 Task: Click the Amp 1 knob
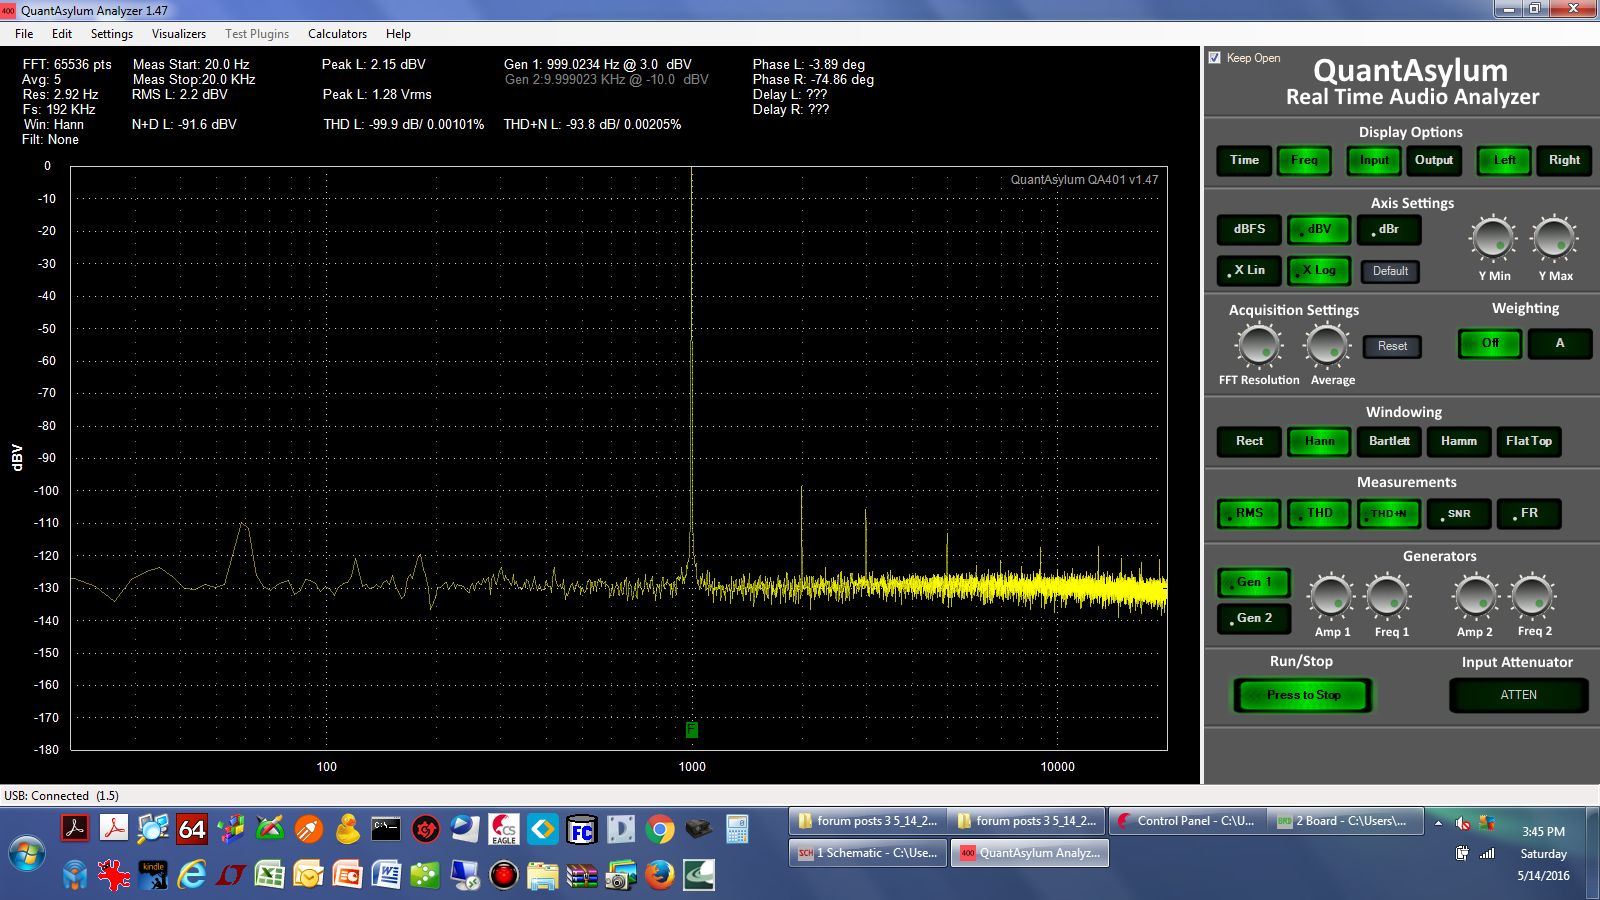click(x=1331, y=597)
